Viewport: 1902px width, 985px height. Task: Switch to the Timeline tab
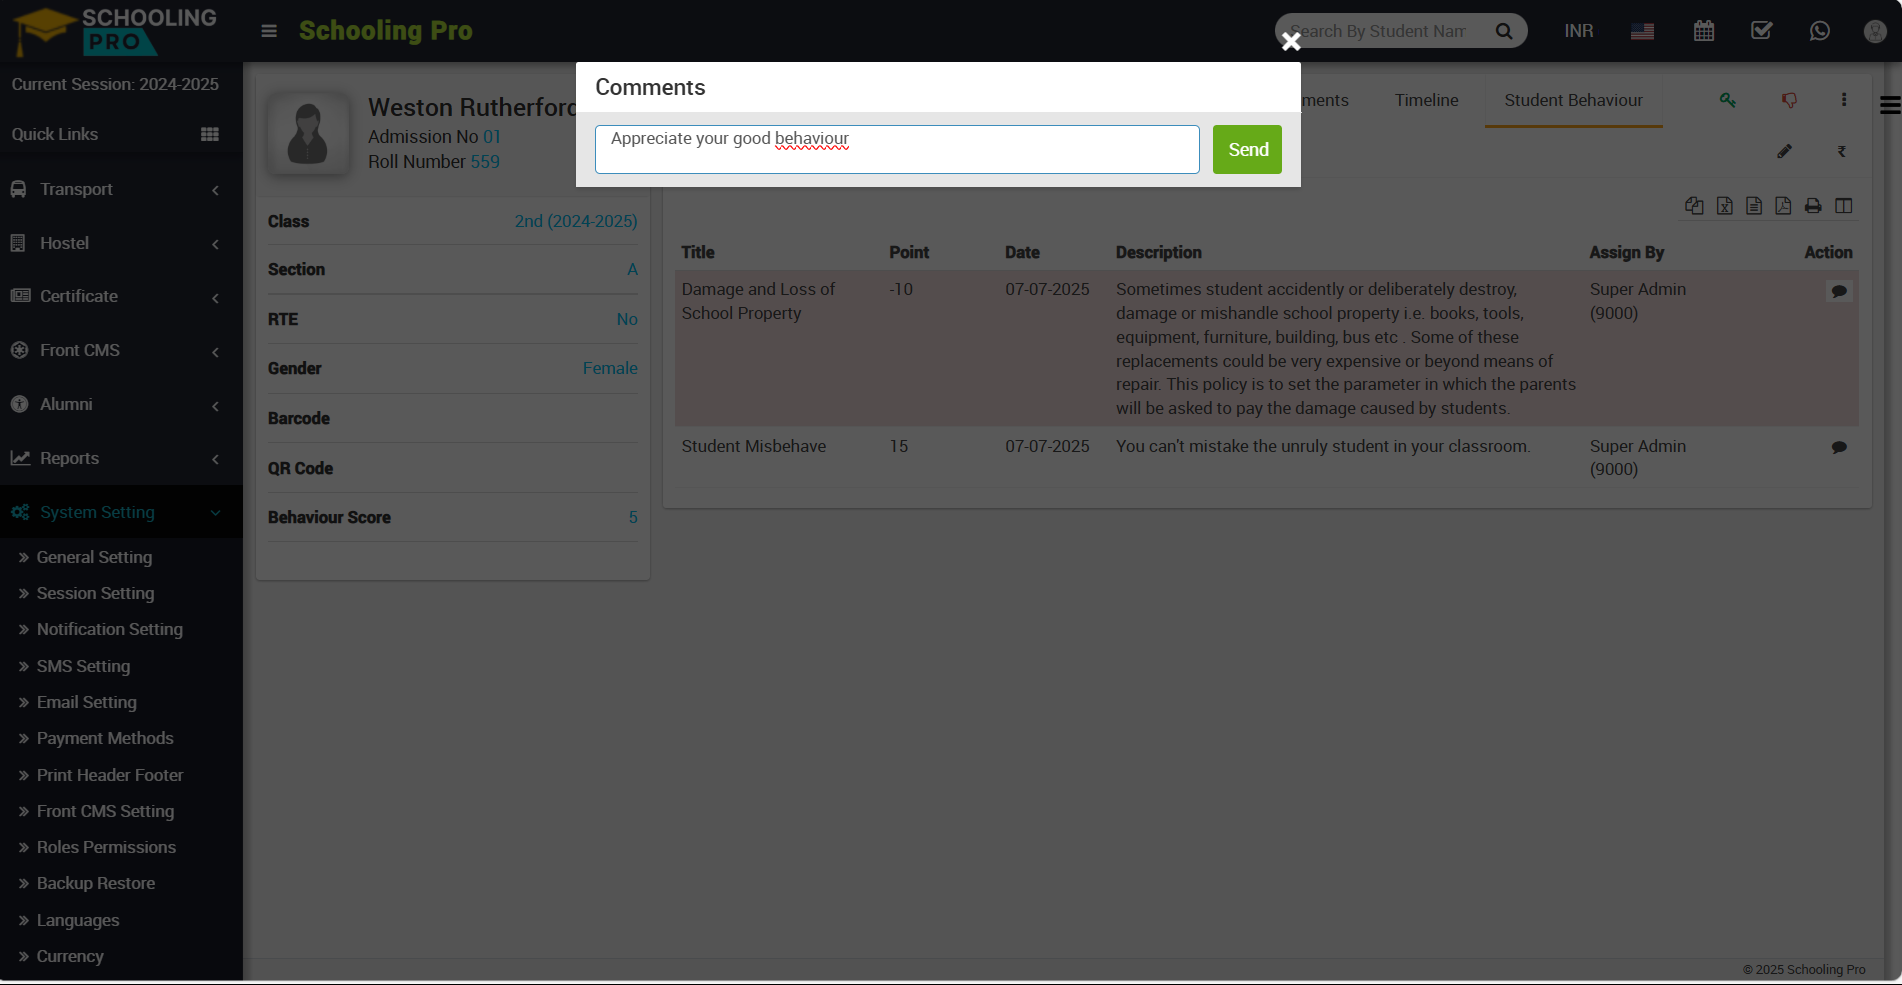(1426, 100)
